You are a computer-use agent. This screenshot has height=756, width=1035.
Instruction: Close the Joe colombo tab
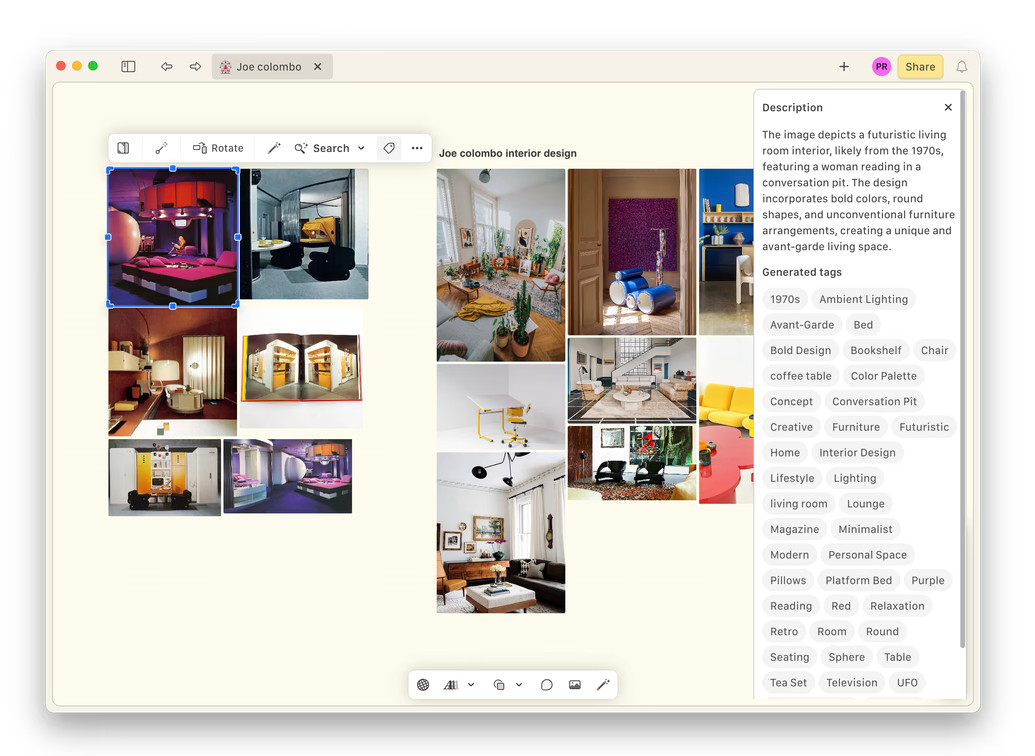click(x=317, y=67)
